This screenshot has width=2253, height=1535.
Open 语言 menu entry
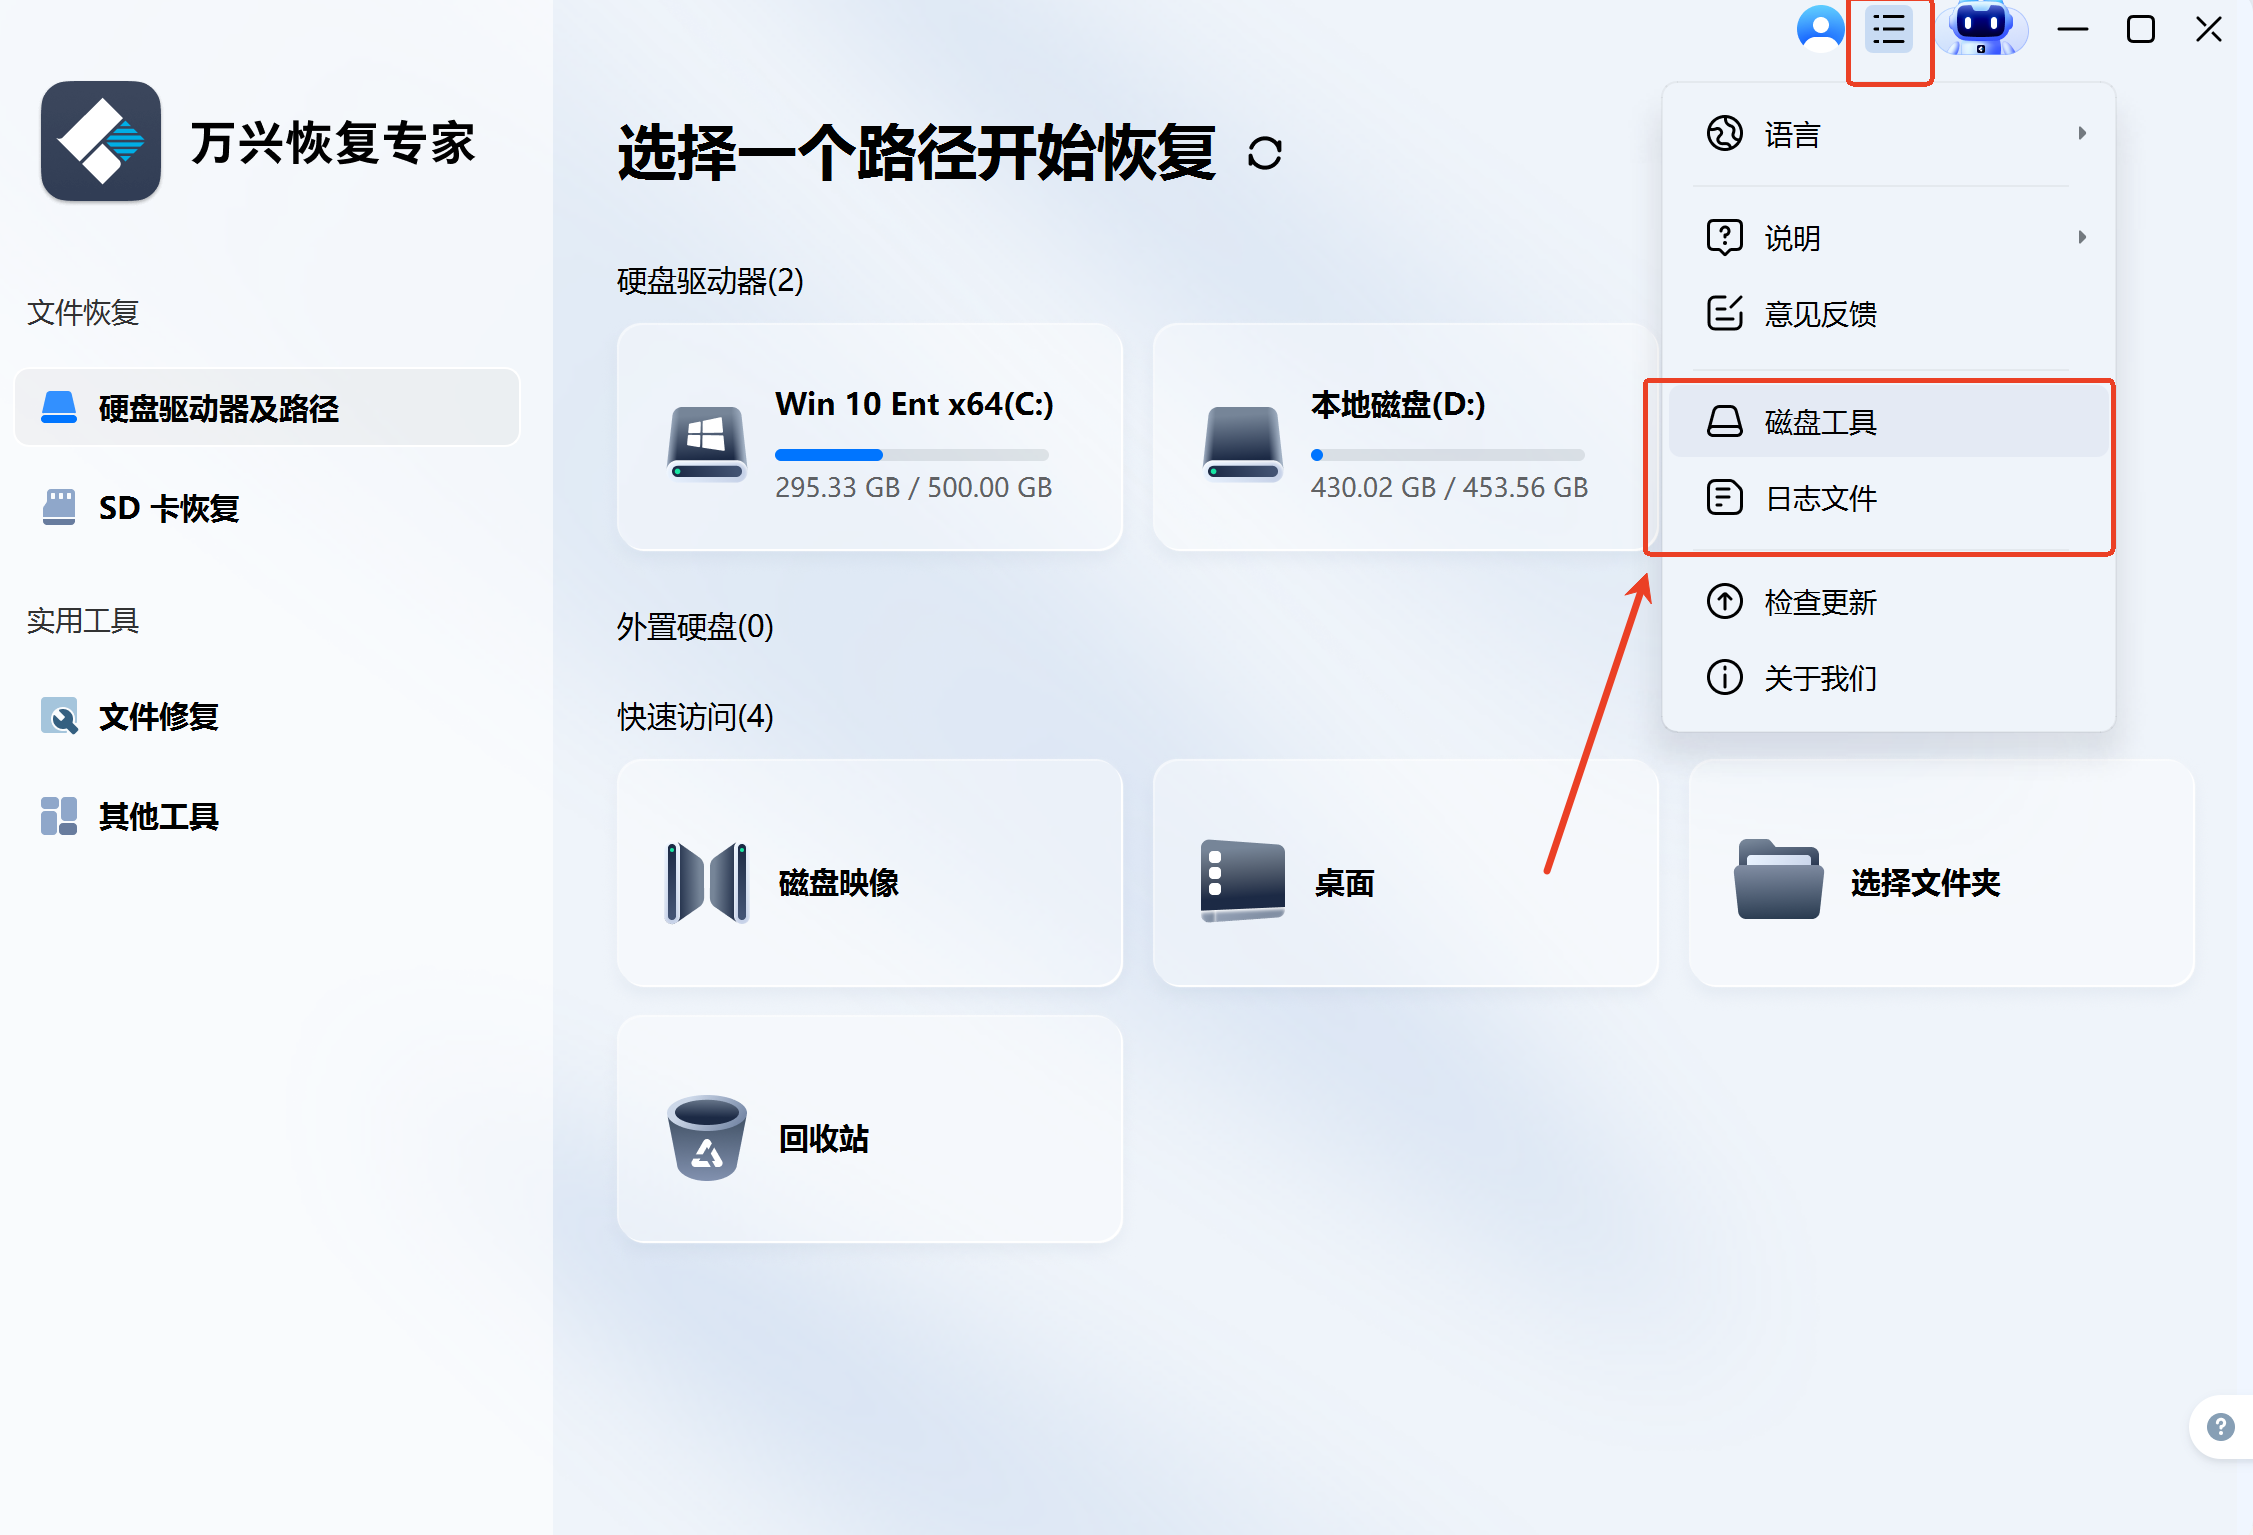tap(1888, 134)
